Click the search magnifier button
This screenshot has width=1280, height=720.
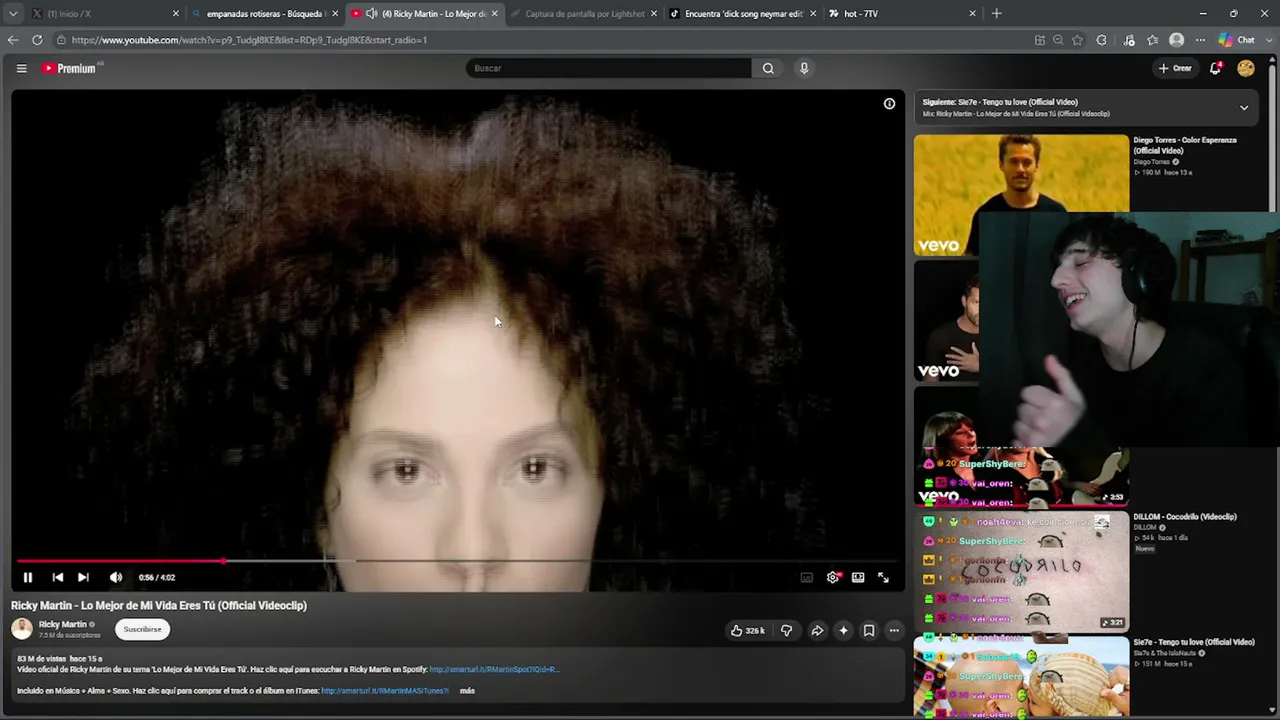click(x=768, y=68)
